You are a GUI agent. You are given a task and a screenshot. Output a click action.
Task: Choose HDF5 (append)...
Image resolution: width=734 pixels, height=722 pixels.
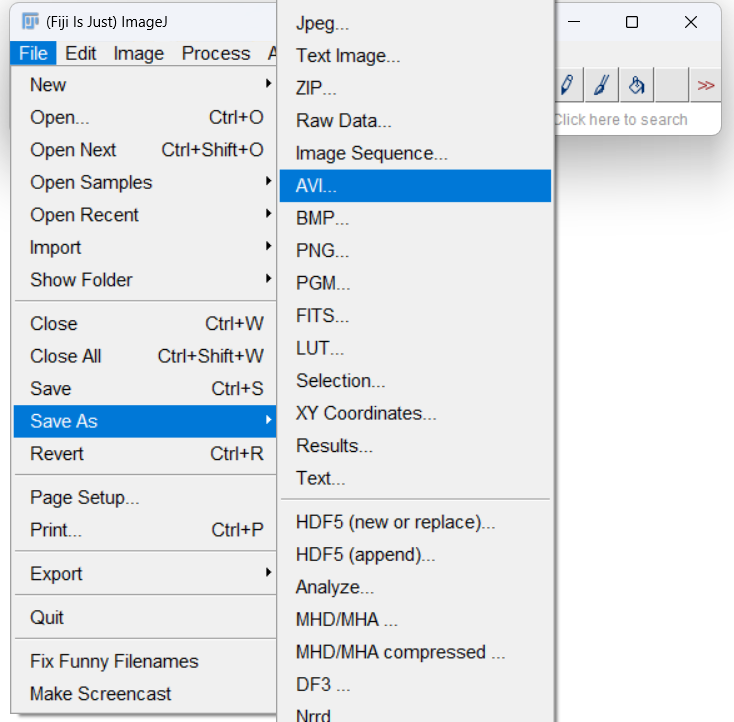[x=415, y=554]
